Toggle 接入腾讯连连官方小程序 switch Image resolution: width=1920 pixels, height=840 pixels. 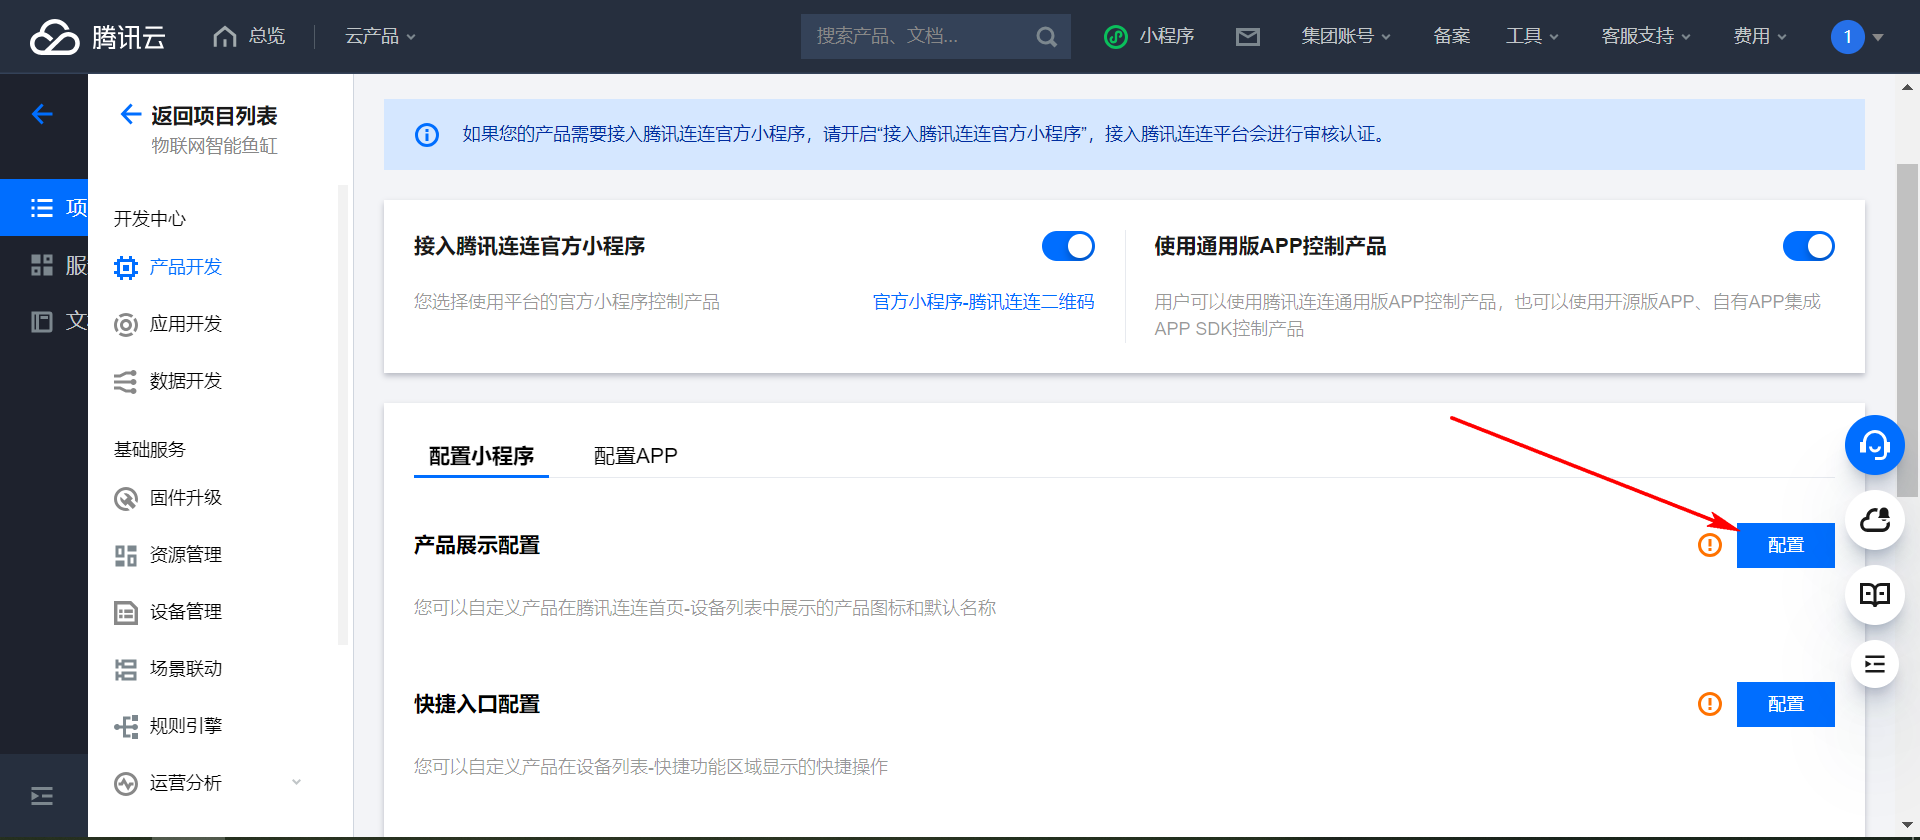[x=1068, y=246]
